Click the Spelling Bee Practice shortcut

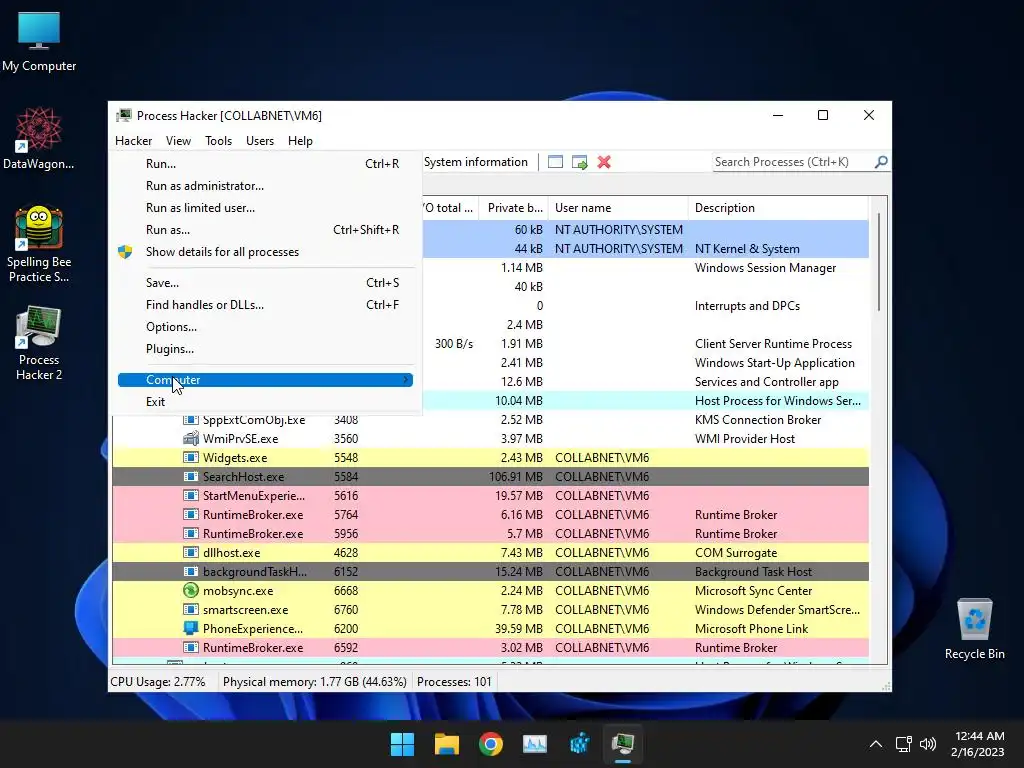39,244
